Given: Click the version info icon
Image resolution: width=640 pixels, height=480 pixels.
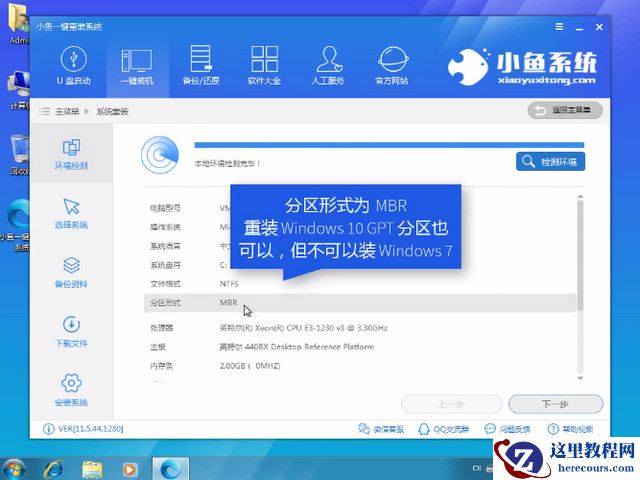Looking at the screenshot, I should point(48,429).
